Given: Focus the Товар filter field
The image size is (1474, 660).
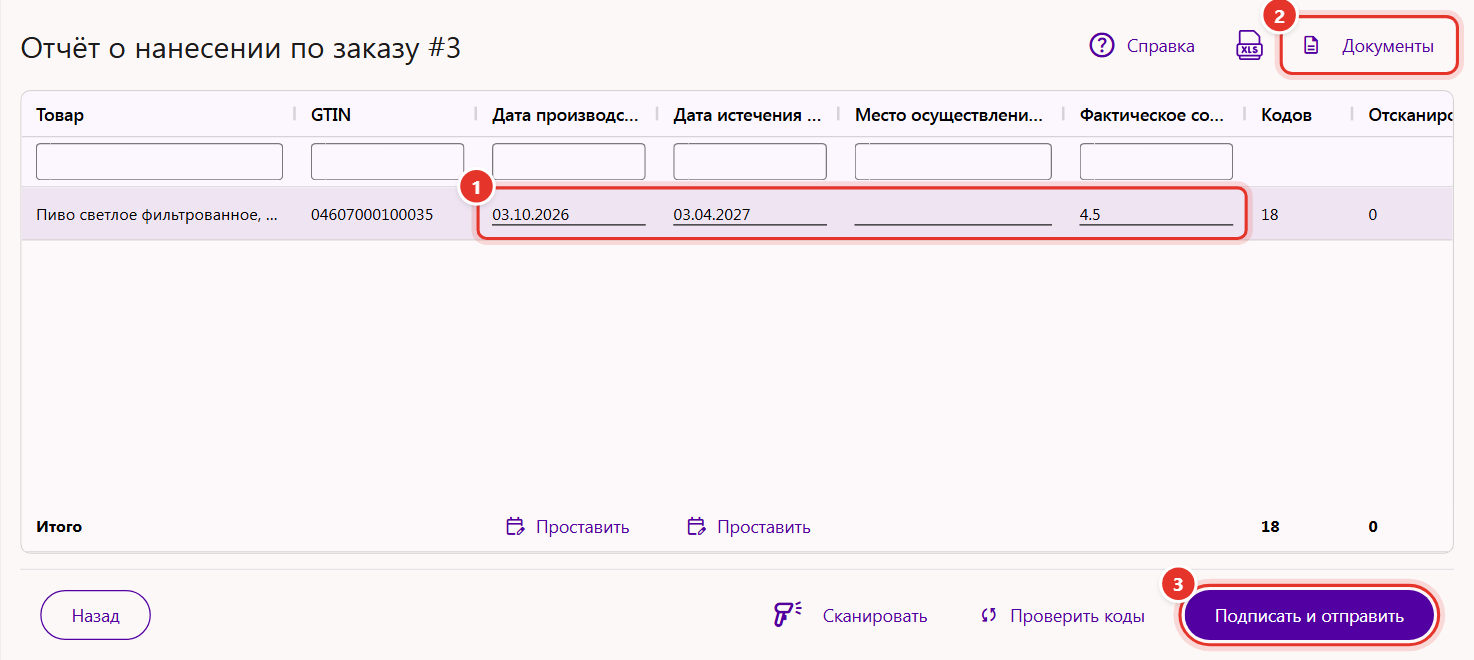Looking at the screenshot, I should point(159,162).
